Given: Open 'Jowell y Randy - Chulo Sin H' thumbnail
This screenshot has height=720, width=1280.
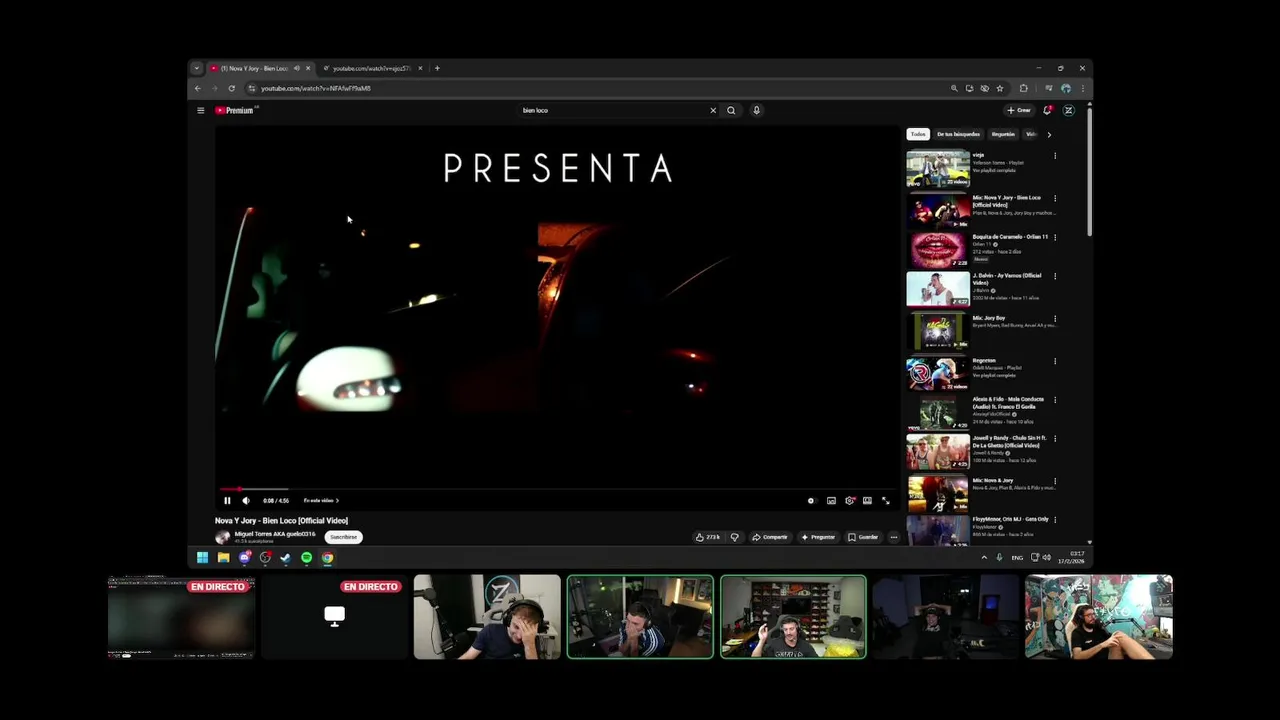Looking at the screenshot, I should point(938,451).
